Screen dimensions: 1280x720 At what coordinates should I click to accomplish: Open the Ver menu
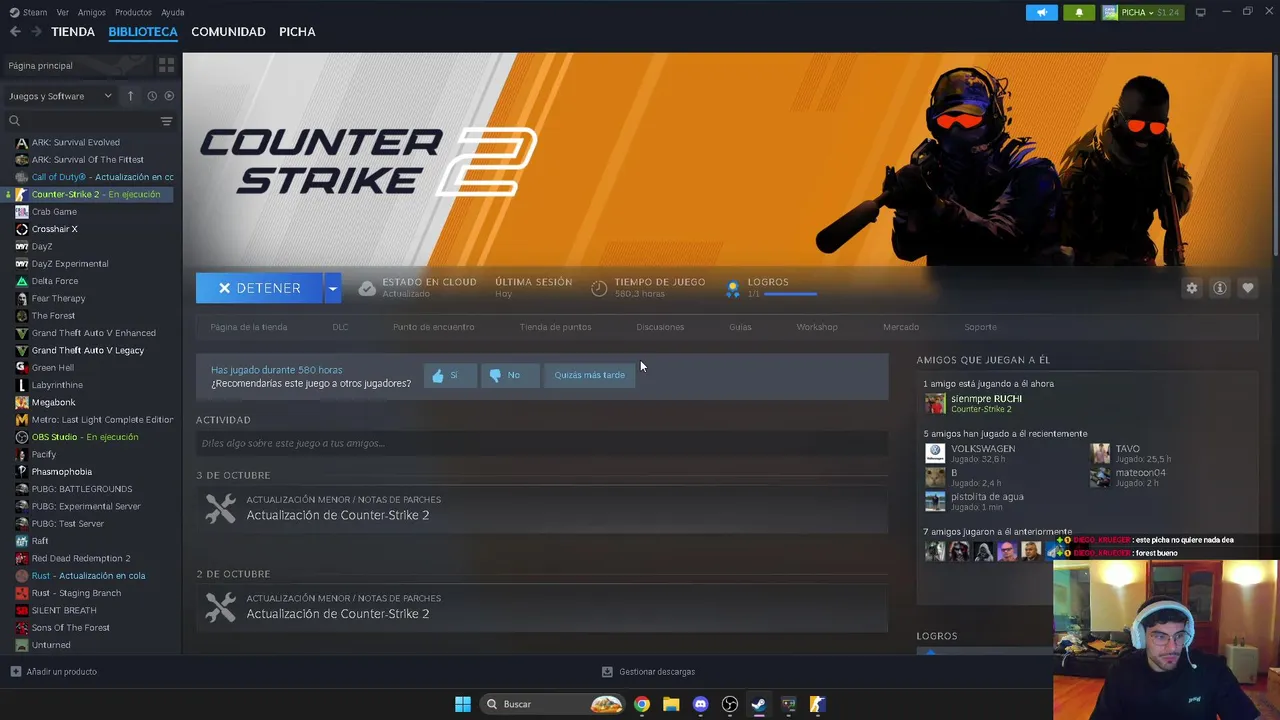(x=63, y=12)
